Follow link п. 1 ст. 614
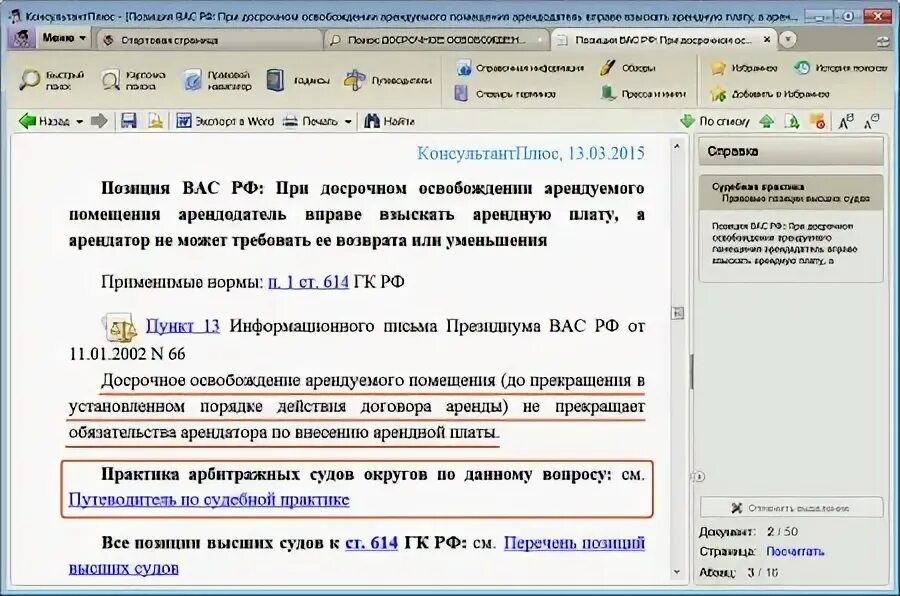Viewport: 900px width, 596px height. (x=308, y=282)
